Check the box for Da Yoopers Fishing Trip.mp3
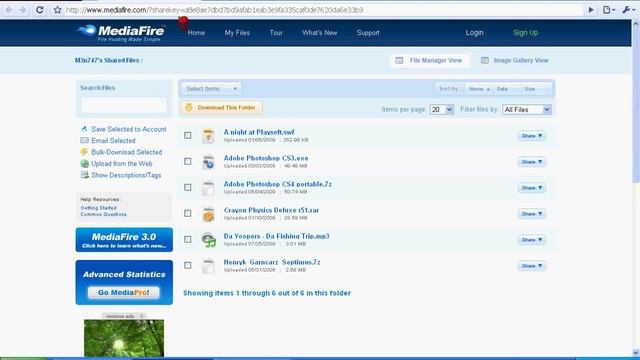 (187, 239)
